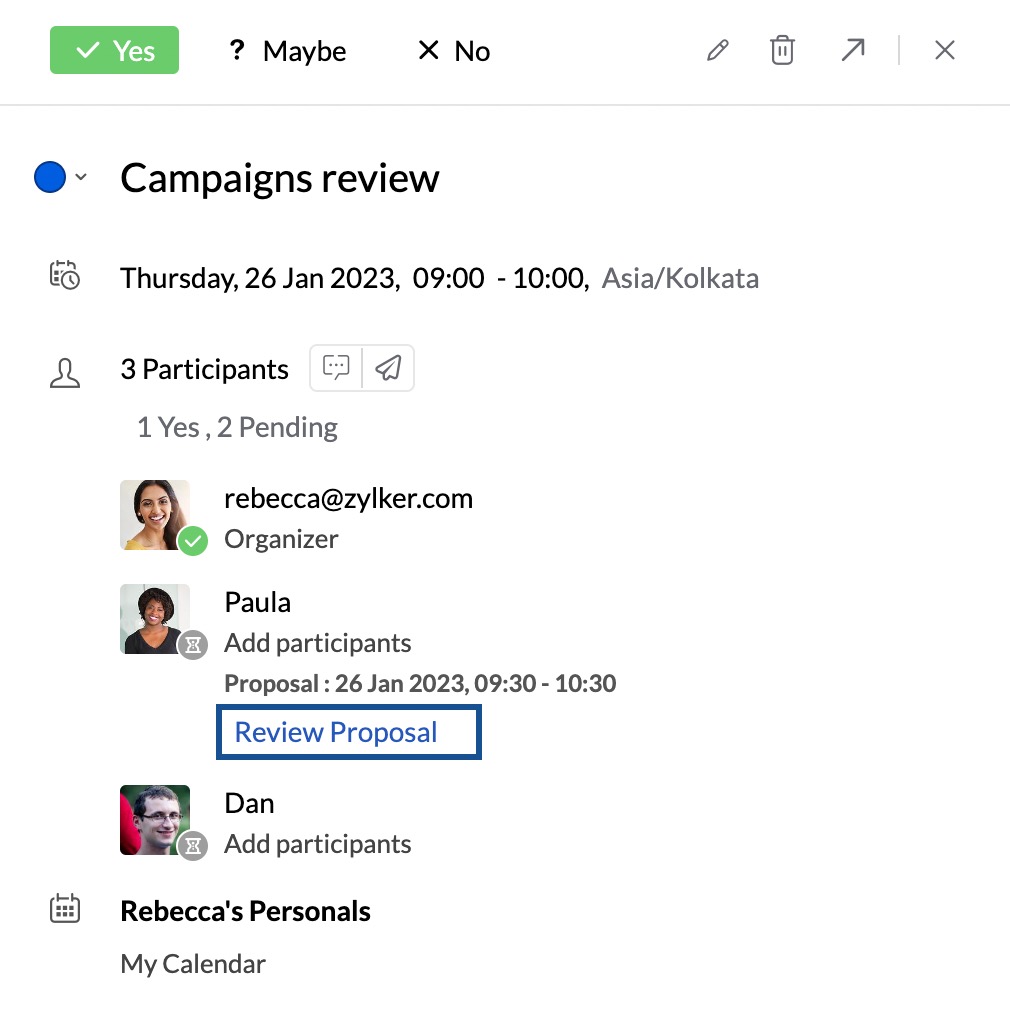Click Add participants under Paula
1010x1028 pixels.
[x=318, y=643]
